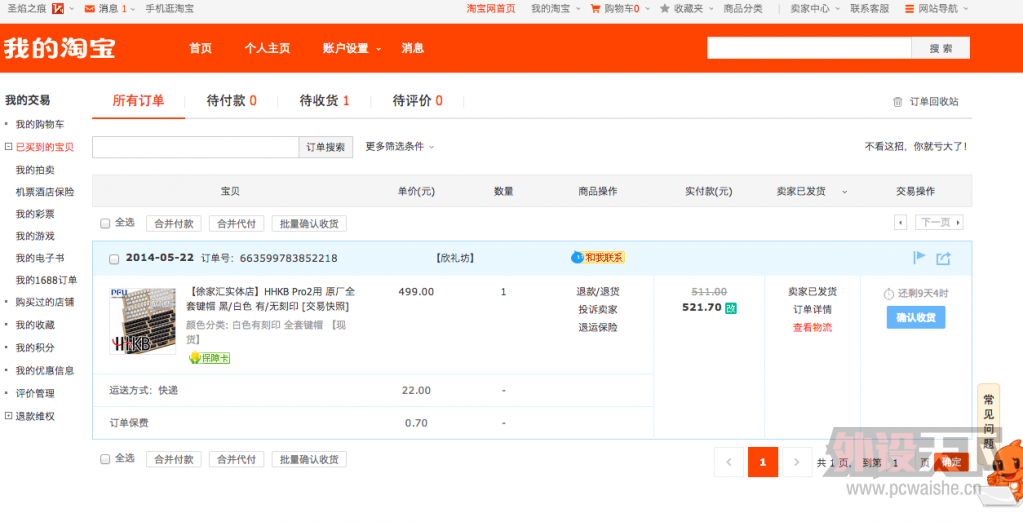1023x522 pixels.
Task: Click the green 改 icon beside 521.70
Action: tap(731, 307)
